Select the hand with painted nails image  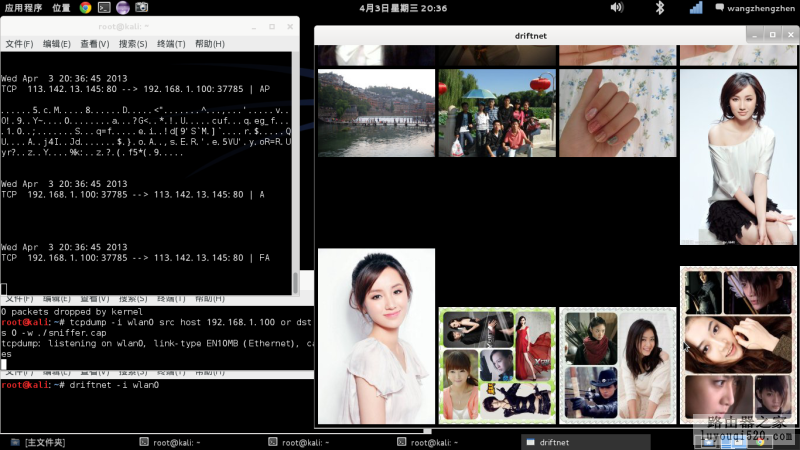click(x=617, y=113)
